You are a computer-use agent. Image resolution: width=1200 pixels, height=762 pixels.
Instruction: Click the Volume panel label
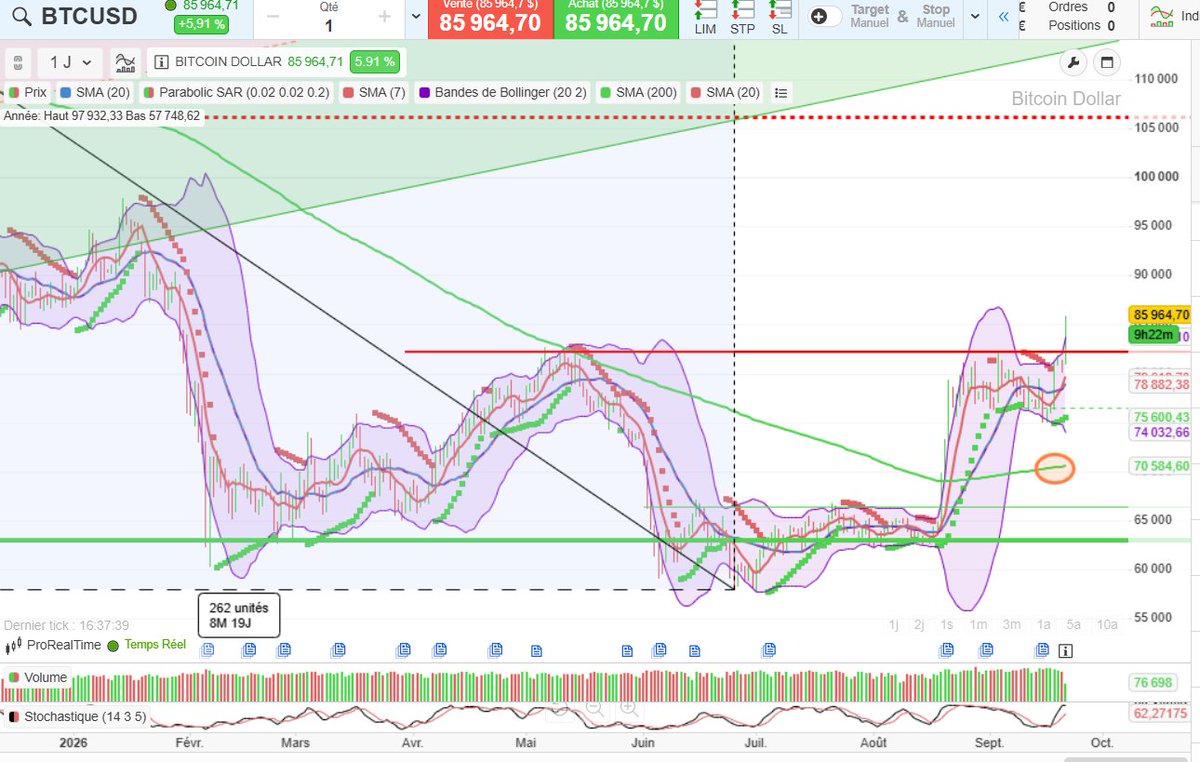[37, 678]
